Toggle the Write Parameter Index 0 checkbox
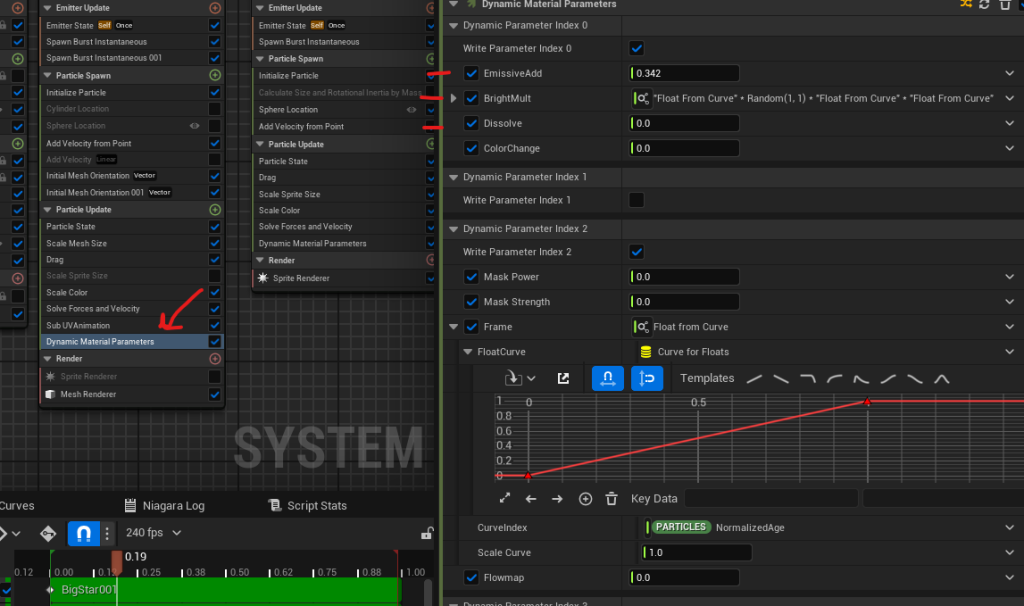This screenshot has width=1024, height=606. coord(637,48)
